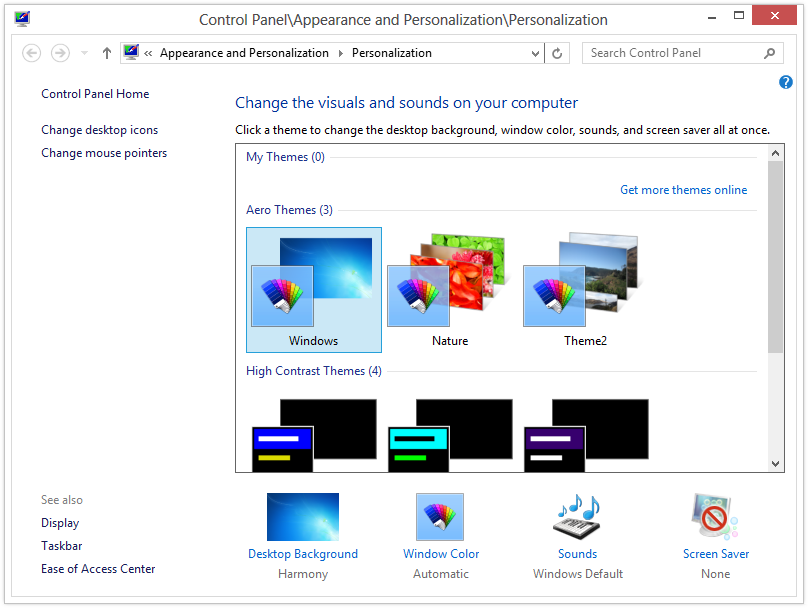Screen dimensions: 808x608
Task: Go up one level with Up arrow
Action: (x=107, y=53)
